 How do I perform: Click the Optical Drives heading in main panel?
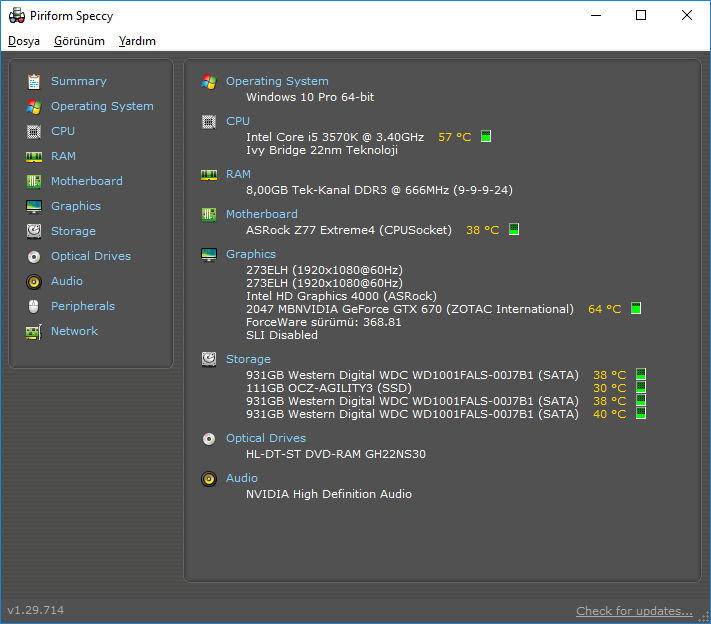tap(266, 438)
